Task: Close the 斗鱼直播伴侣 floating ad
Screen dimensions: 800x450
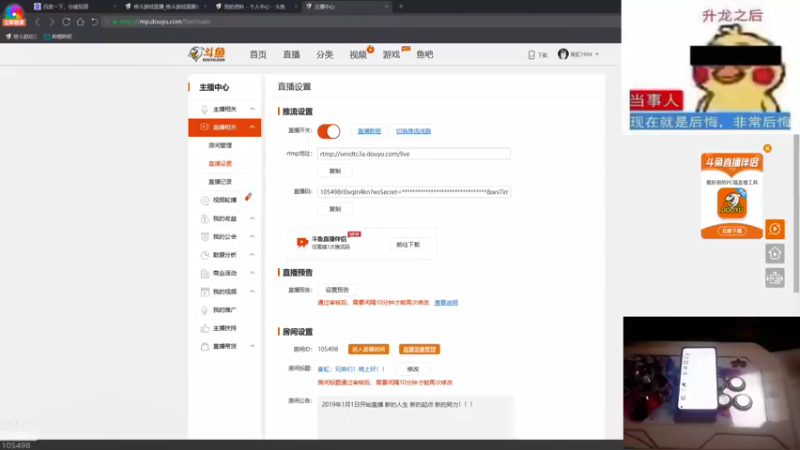Action: coord(767,148)
